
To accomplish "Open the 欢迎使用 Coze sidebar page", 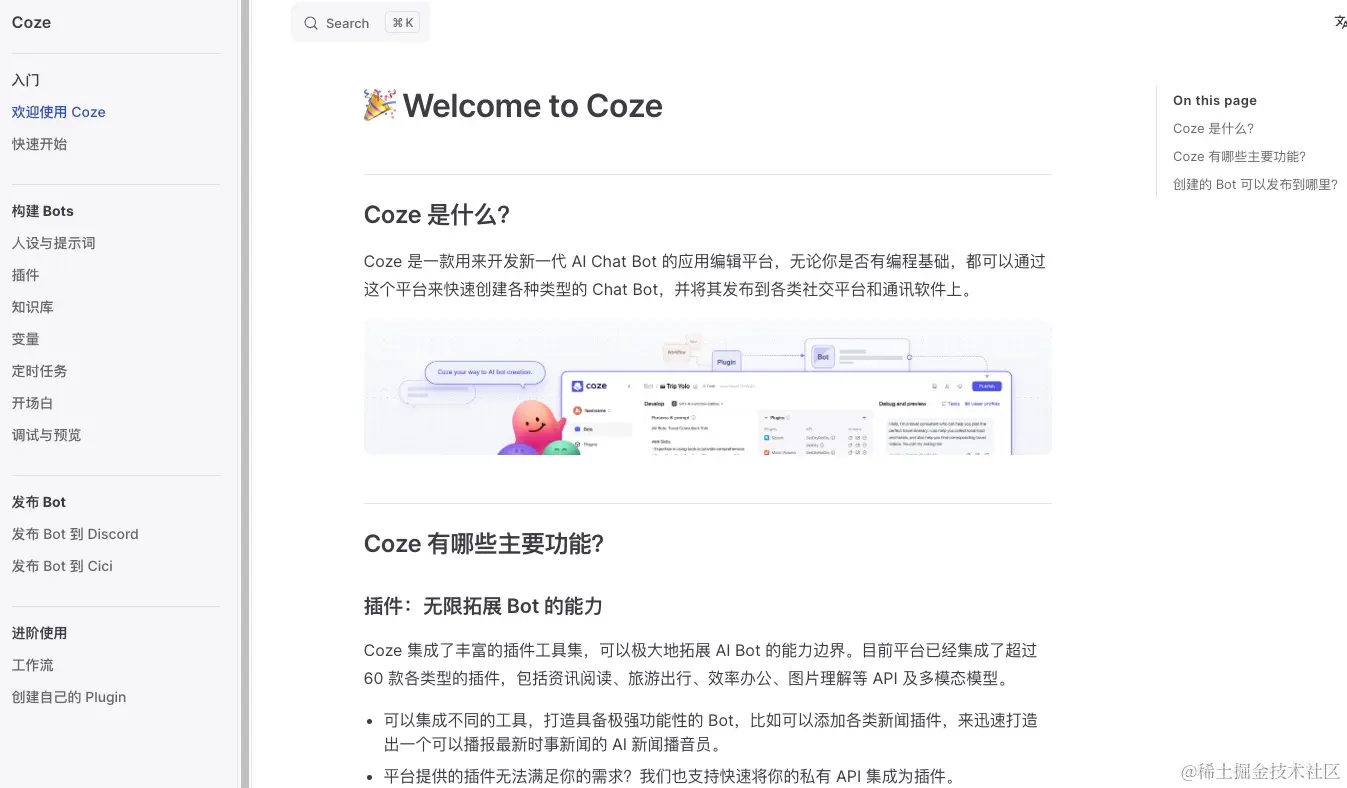I will [59, 112].
